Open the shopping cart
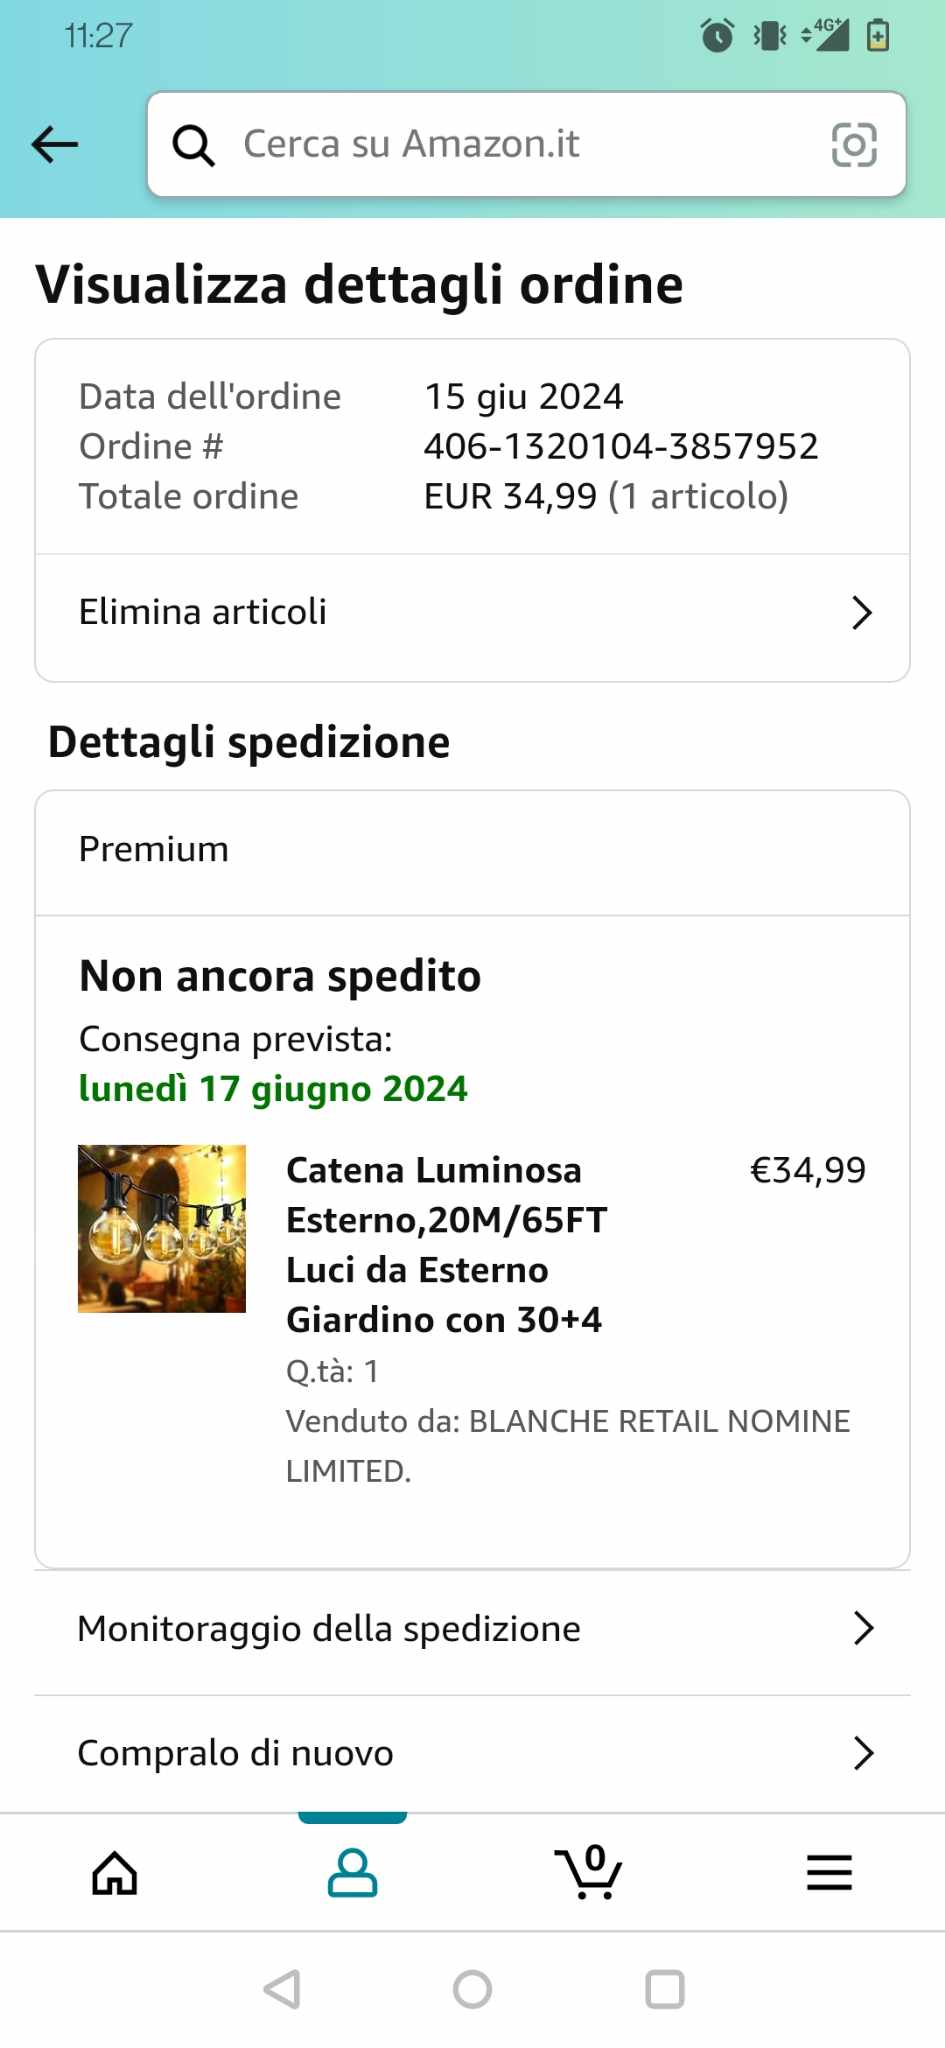Image resolution: width=945 pixels, height=2048 pixels. pos(589,1873)
